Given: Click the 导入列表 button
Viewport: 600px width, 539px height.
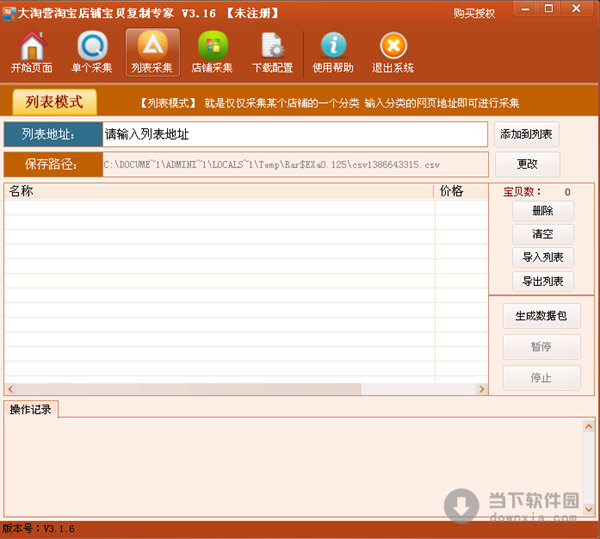Looking at the screenshot, I should tap(543, 257).
